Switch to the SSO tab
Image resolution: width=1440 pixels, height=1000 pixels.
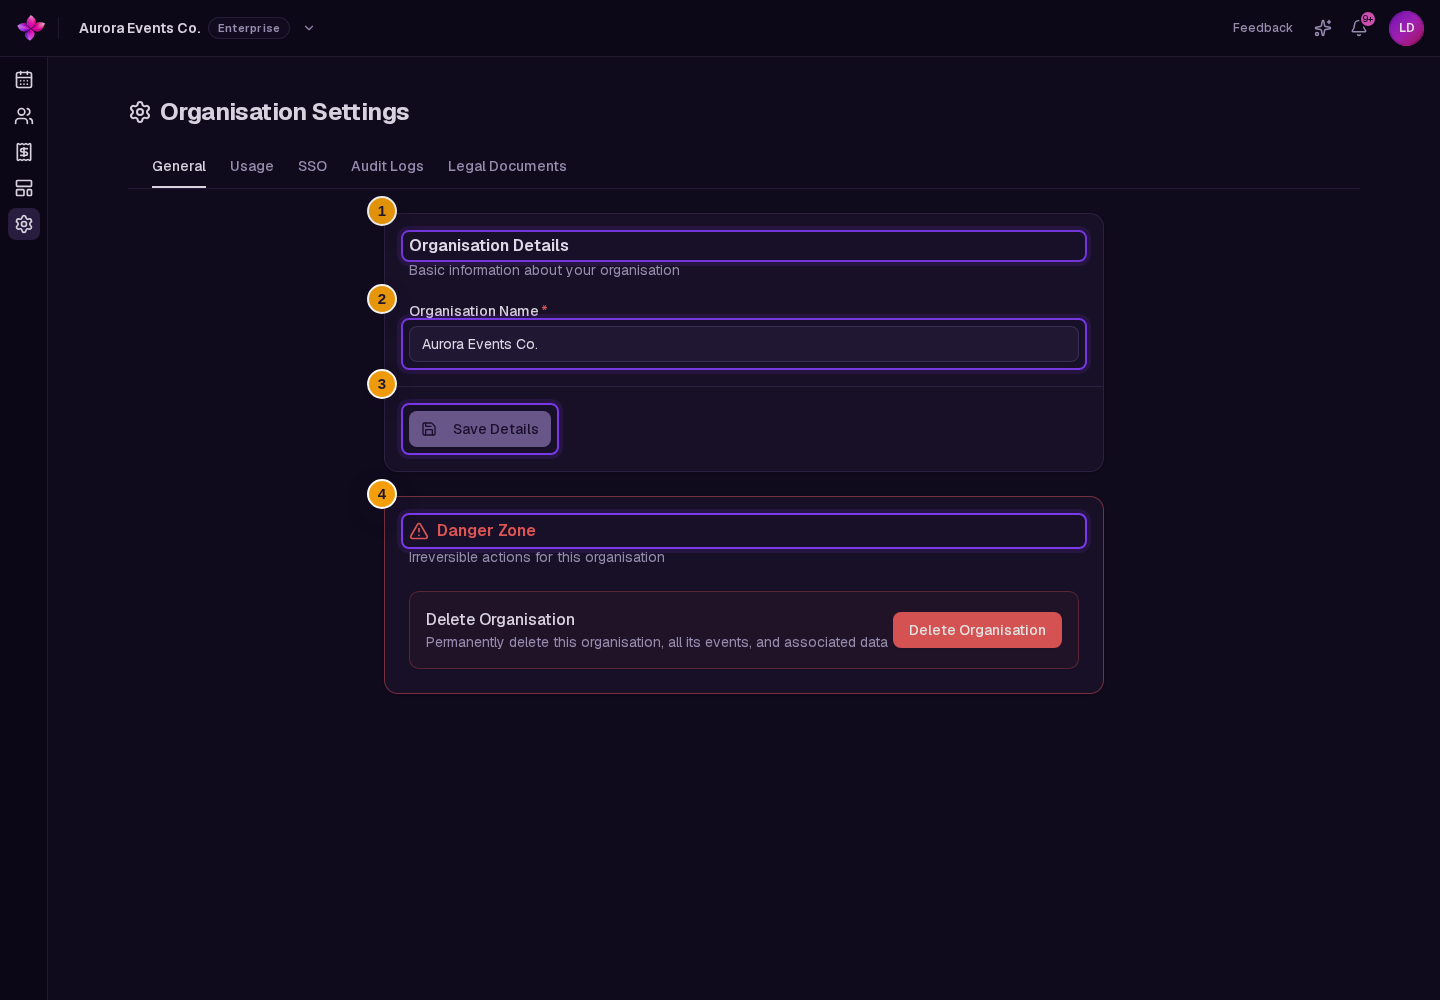pos(312,166)
